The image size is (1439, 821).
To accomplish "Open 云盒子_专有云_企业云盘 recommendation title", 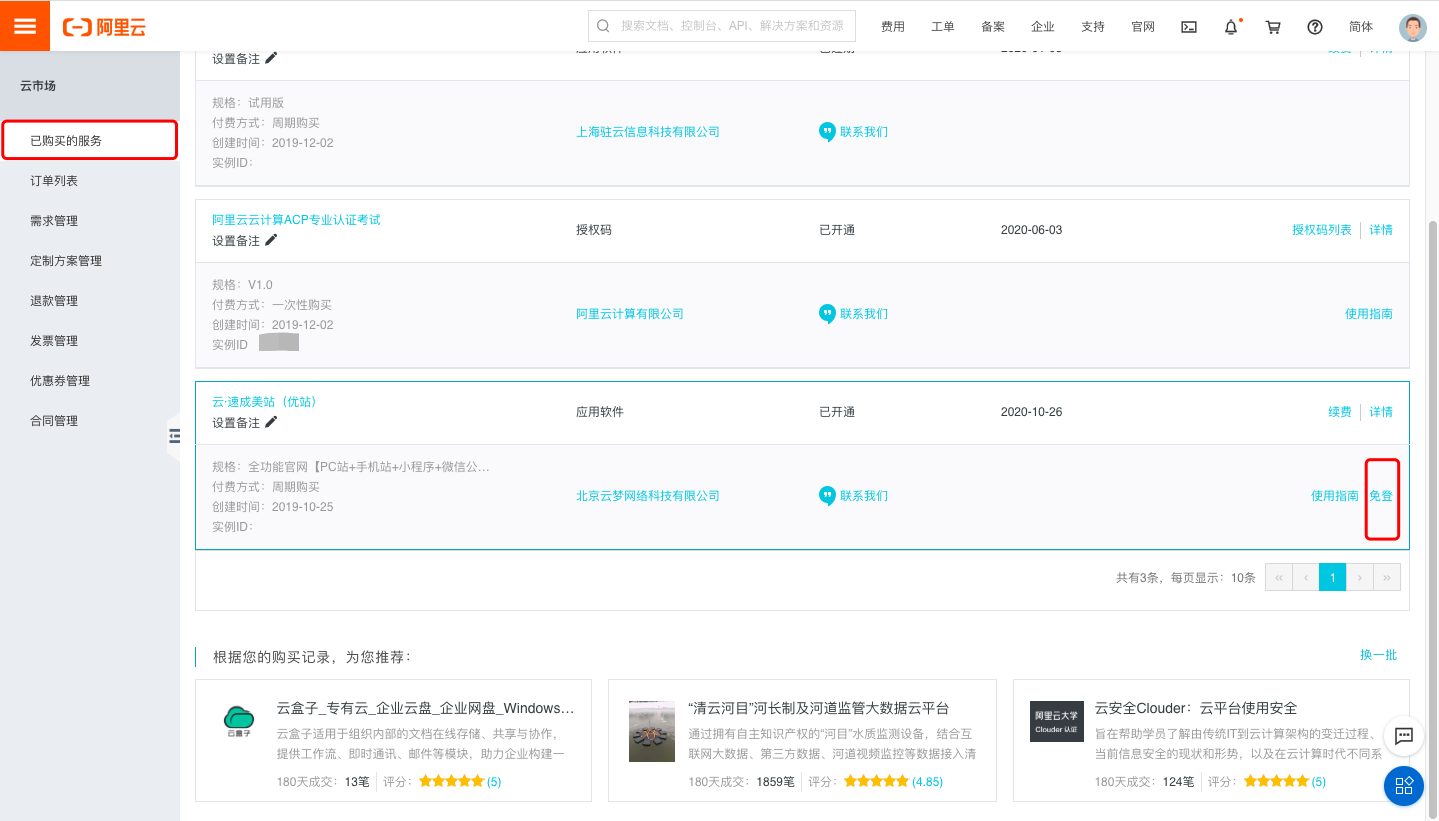I will (426, 708).
